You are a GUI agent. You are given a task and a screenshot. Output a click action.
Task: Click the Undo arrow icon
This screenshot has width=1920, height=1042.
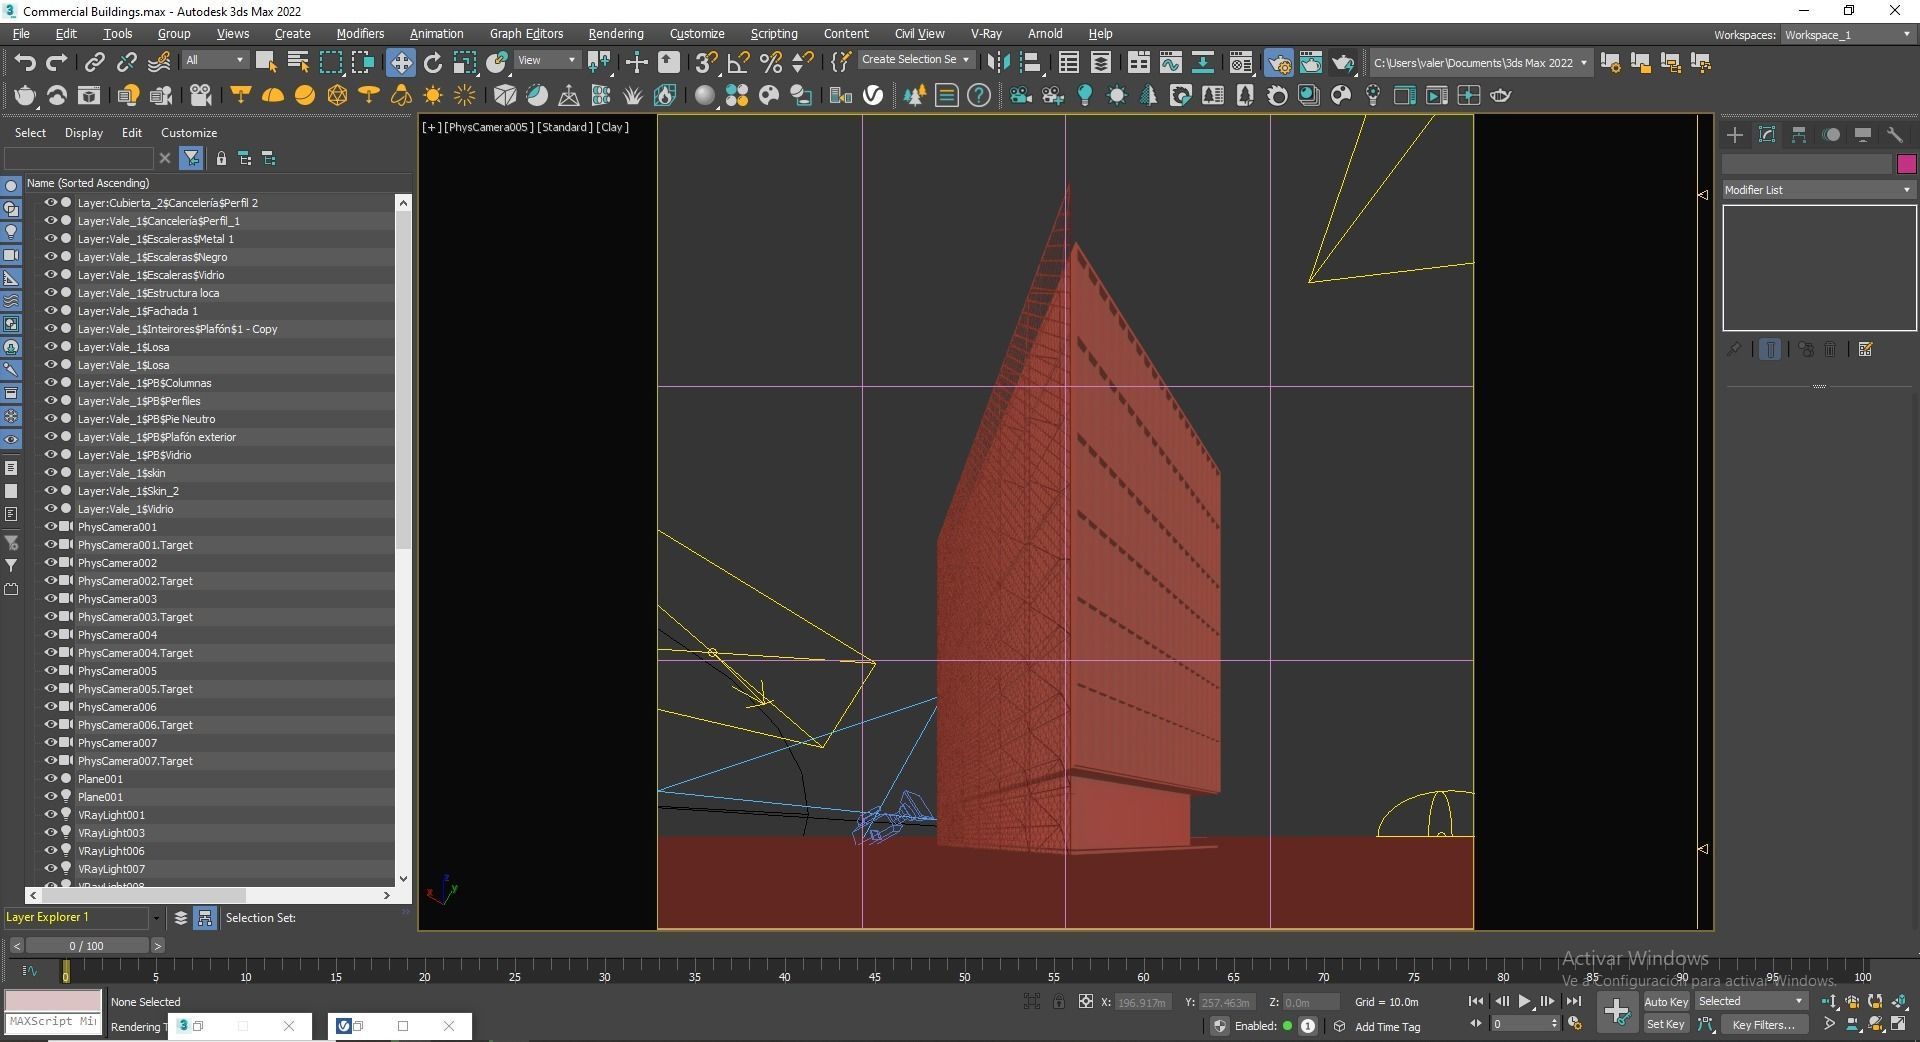[25, 63]
